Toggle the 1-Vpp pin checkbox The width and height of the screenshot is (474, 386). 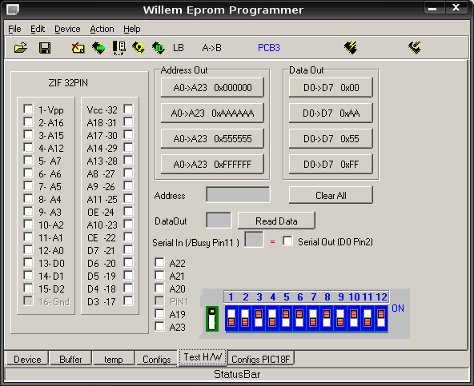click(28, 109)
